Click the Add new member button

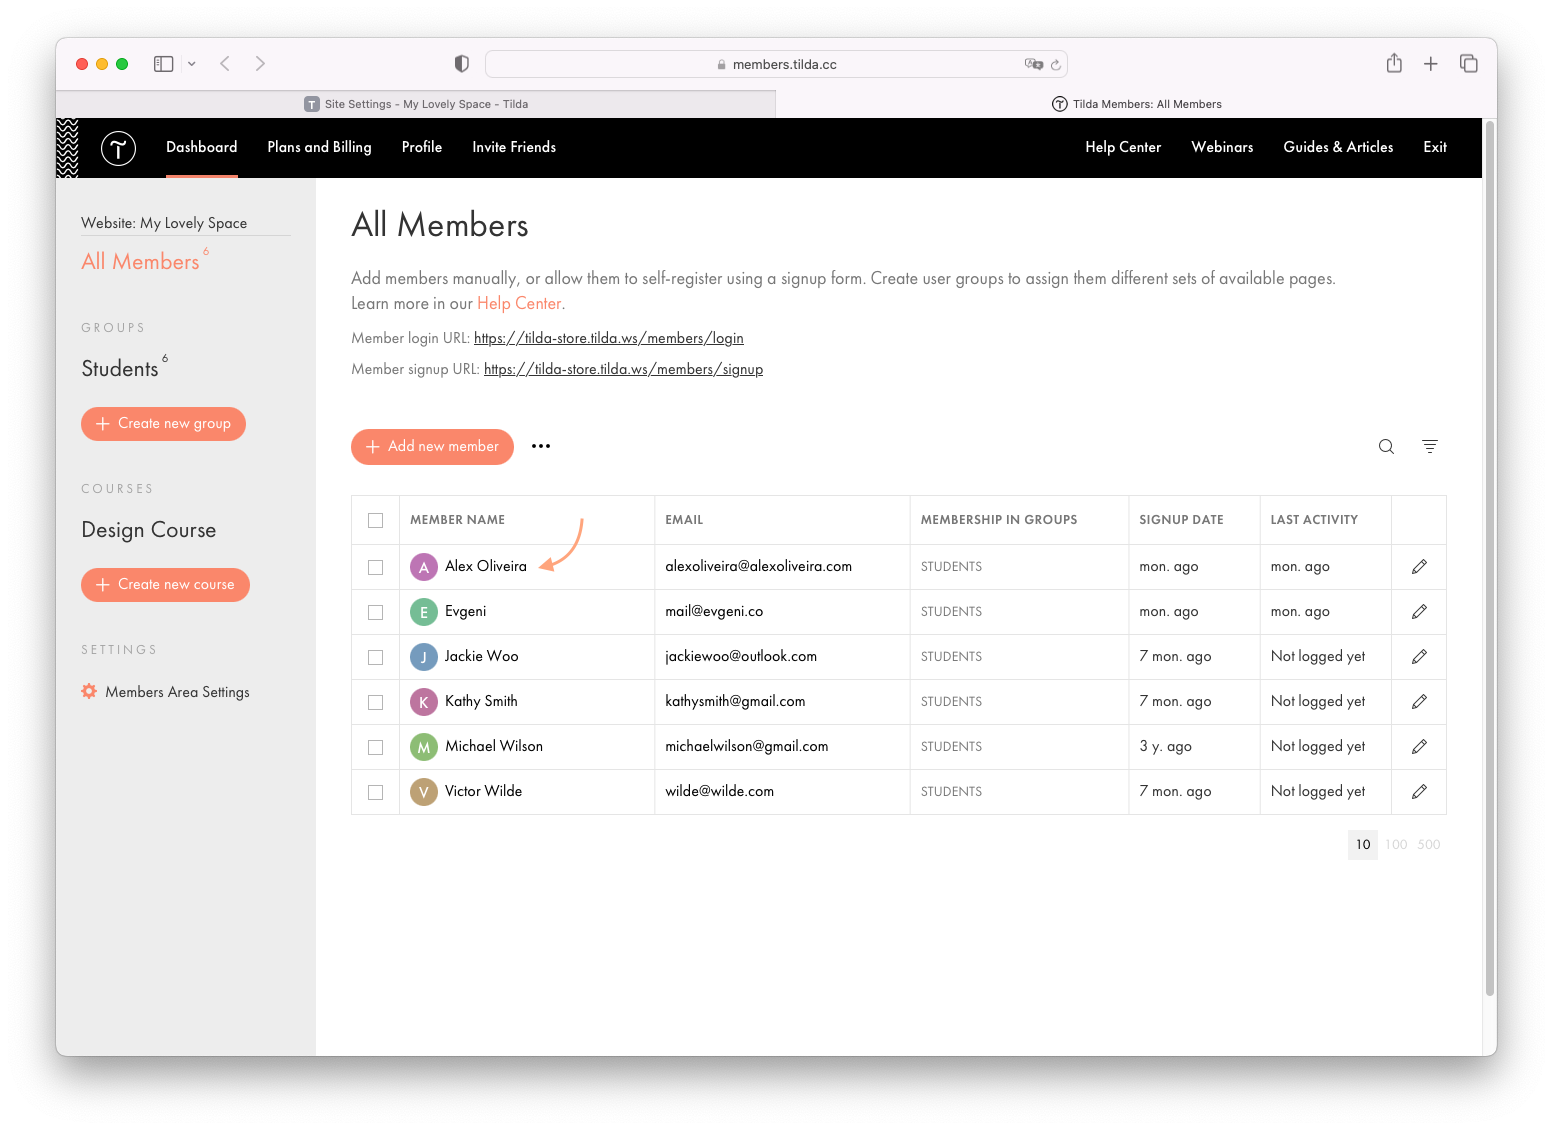point(432,446)
